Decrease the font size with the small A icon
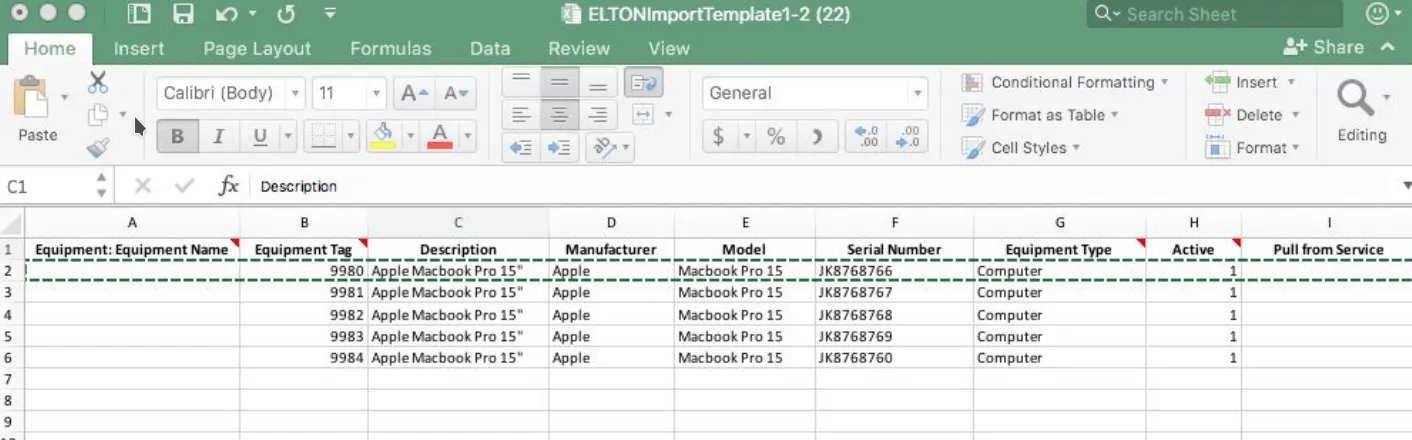 (x=456, y=94)
